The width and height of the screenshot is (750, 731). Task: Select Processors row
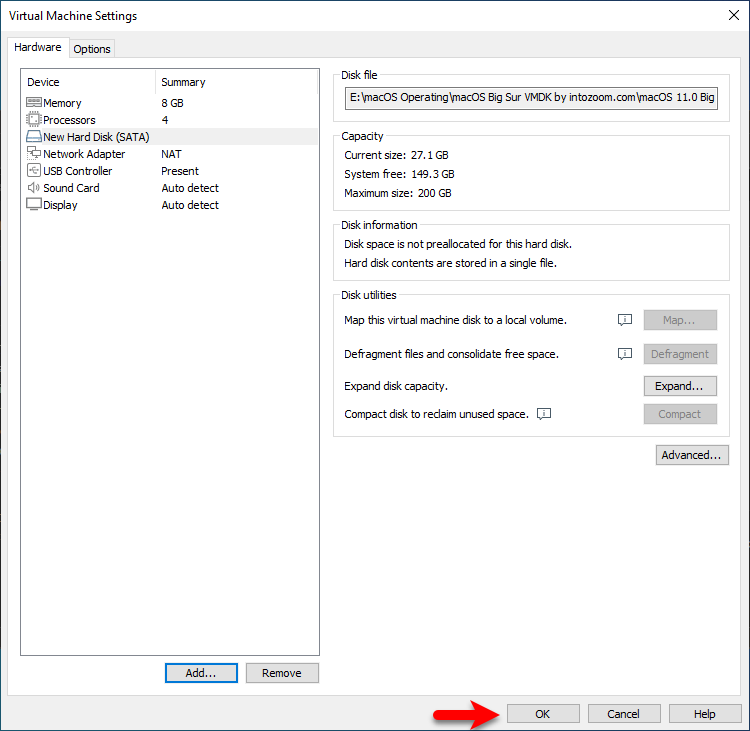[170, 120]
